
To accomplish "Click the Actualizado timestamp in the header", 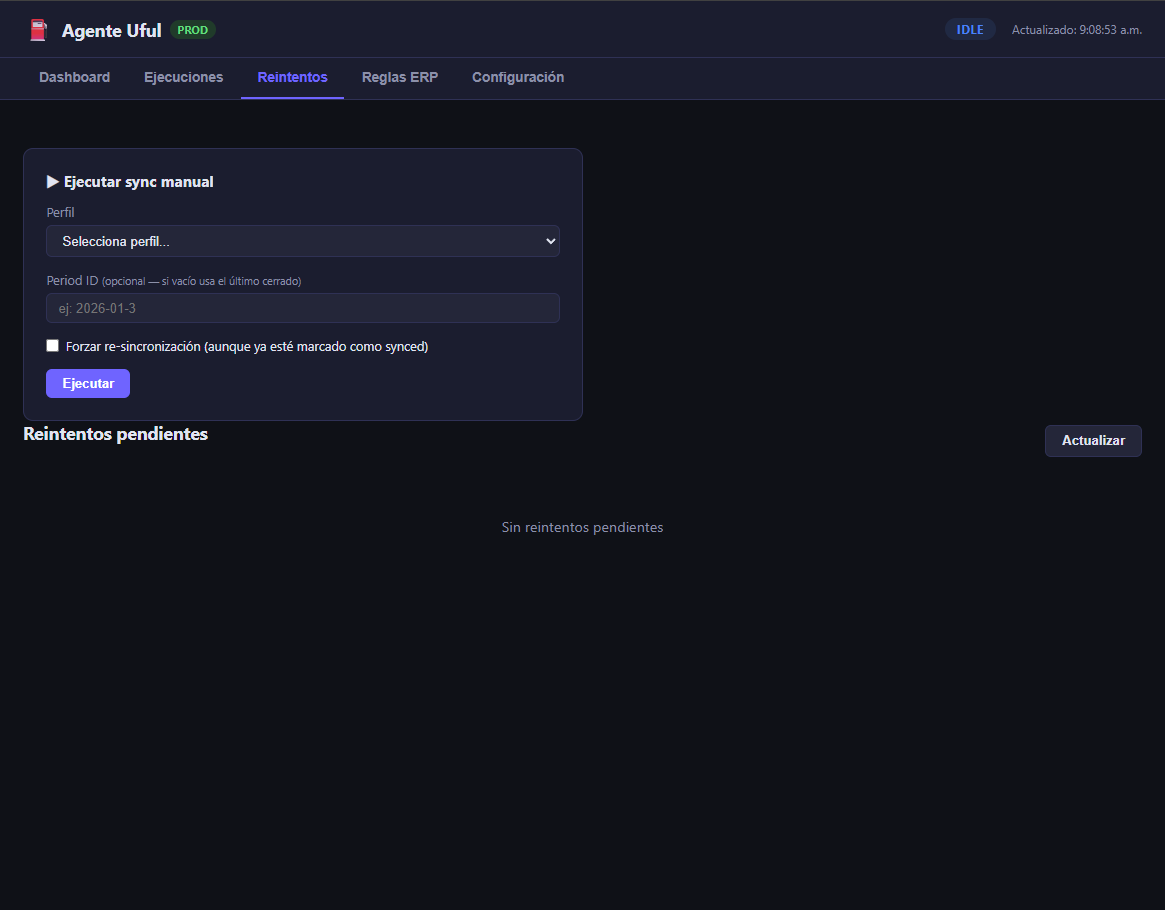I will 1076,30.
